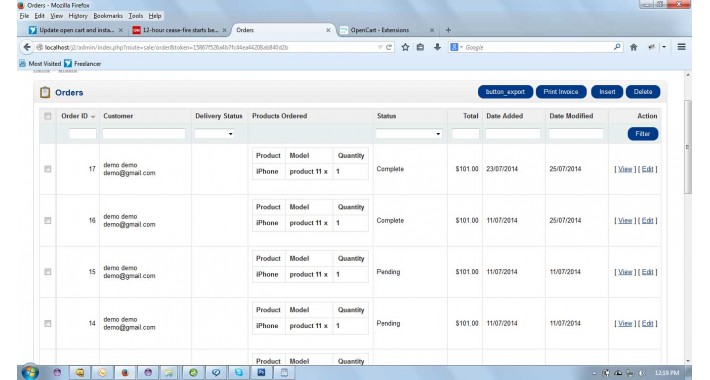Image resolution: width=710 pixels, height=380 pixels.
Task: Click the volume icon in system tray
Action: [642, 373]
